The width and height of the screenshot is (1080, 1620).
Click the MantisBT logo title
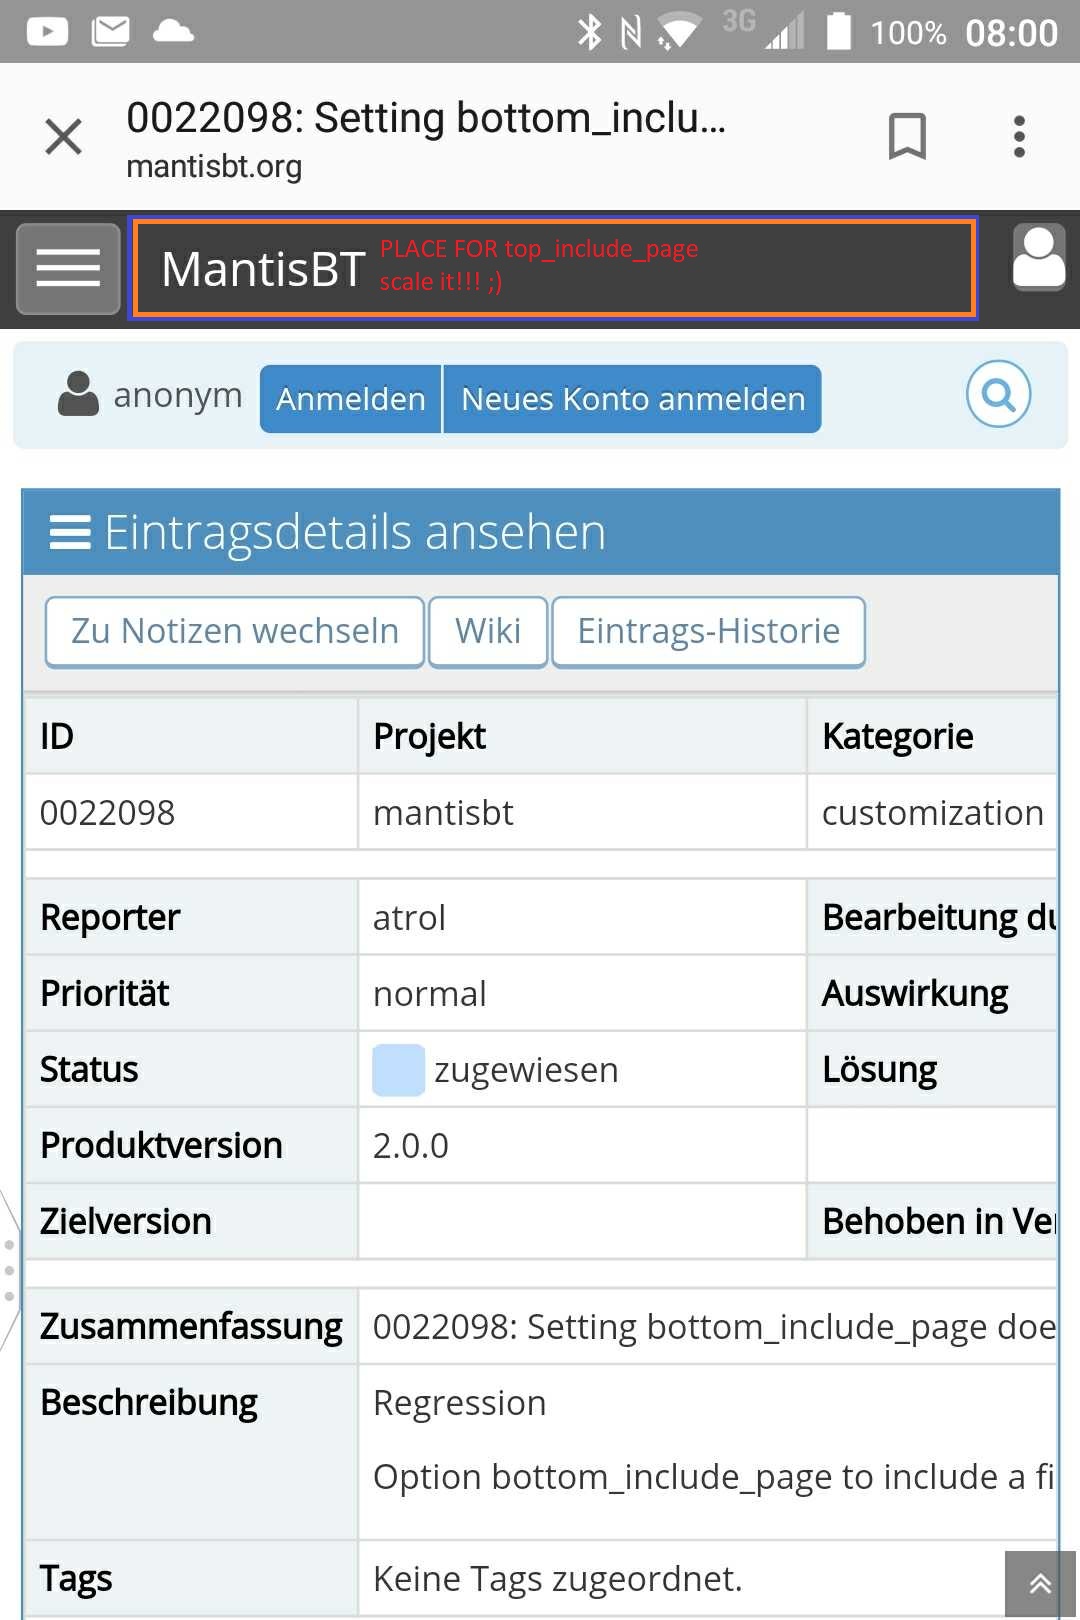[264, 269]
